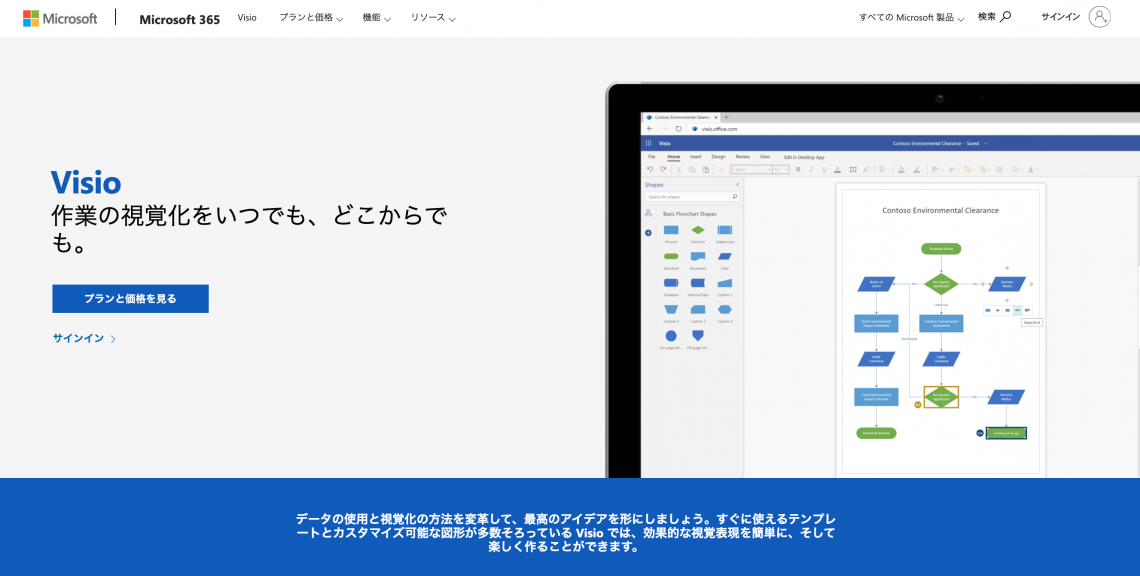
Task: Open the File tab in Visio ribbon
Action: tap(651, 156)
